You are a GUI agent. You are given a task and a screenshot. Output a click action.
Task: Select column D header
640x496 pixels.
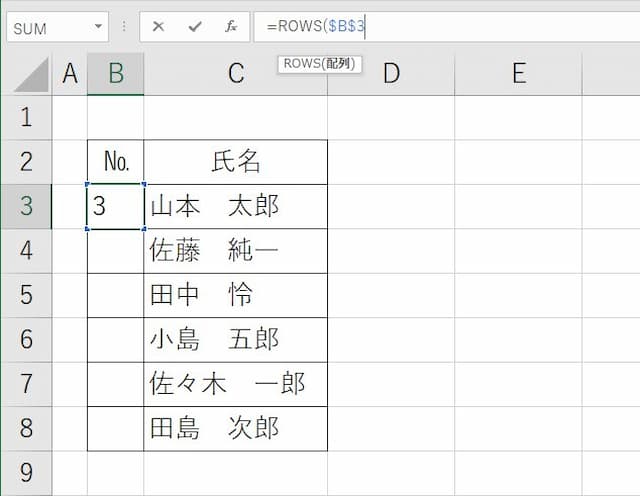pos(391,74)
